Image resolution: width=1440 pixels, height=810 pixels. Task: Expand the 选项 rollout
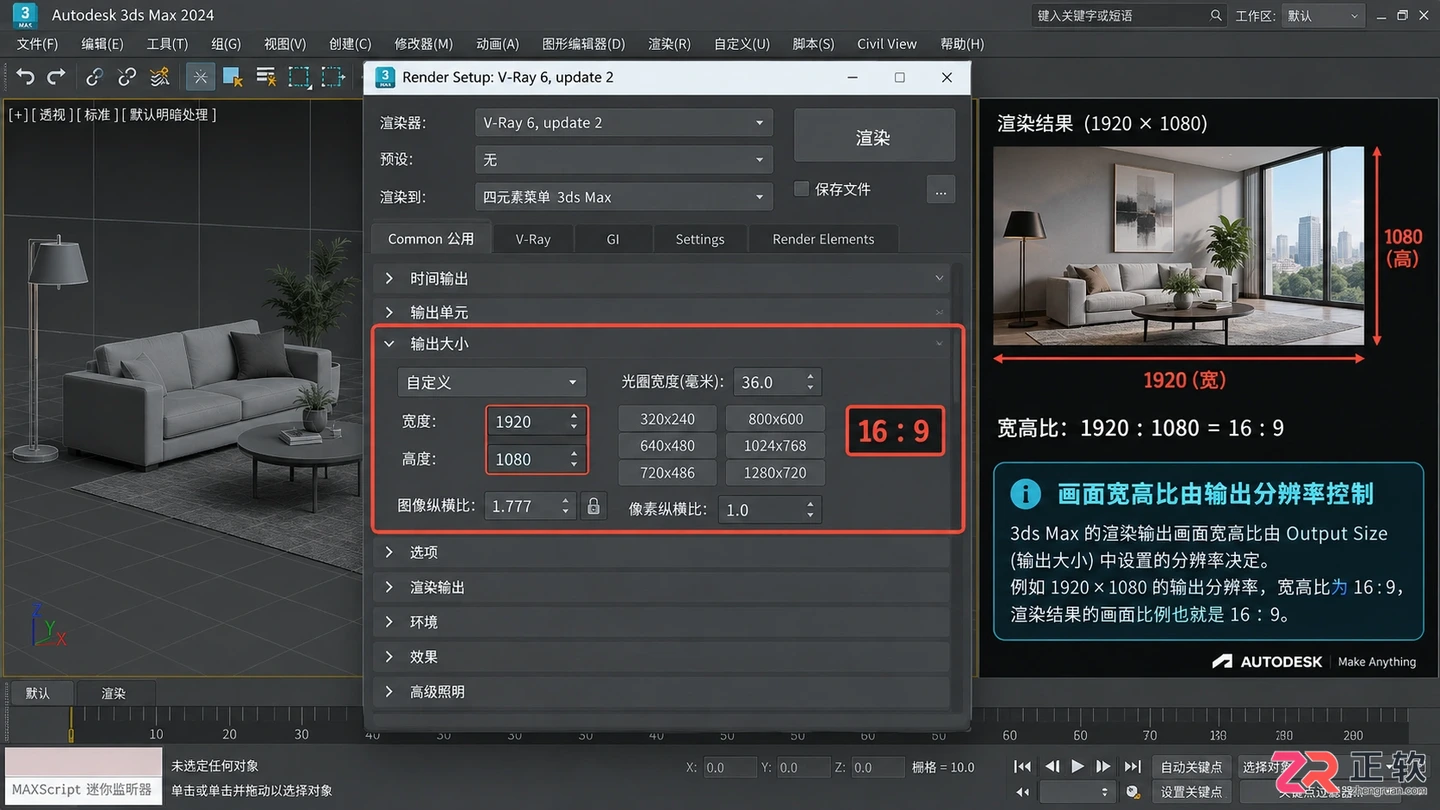(661, 552)
